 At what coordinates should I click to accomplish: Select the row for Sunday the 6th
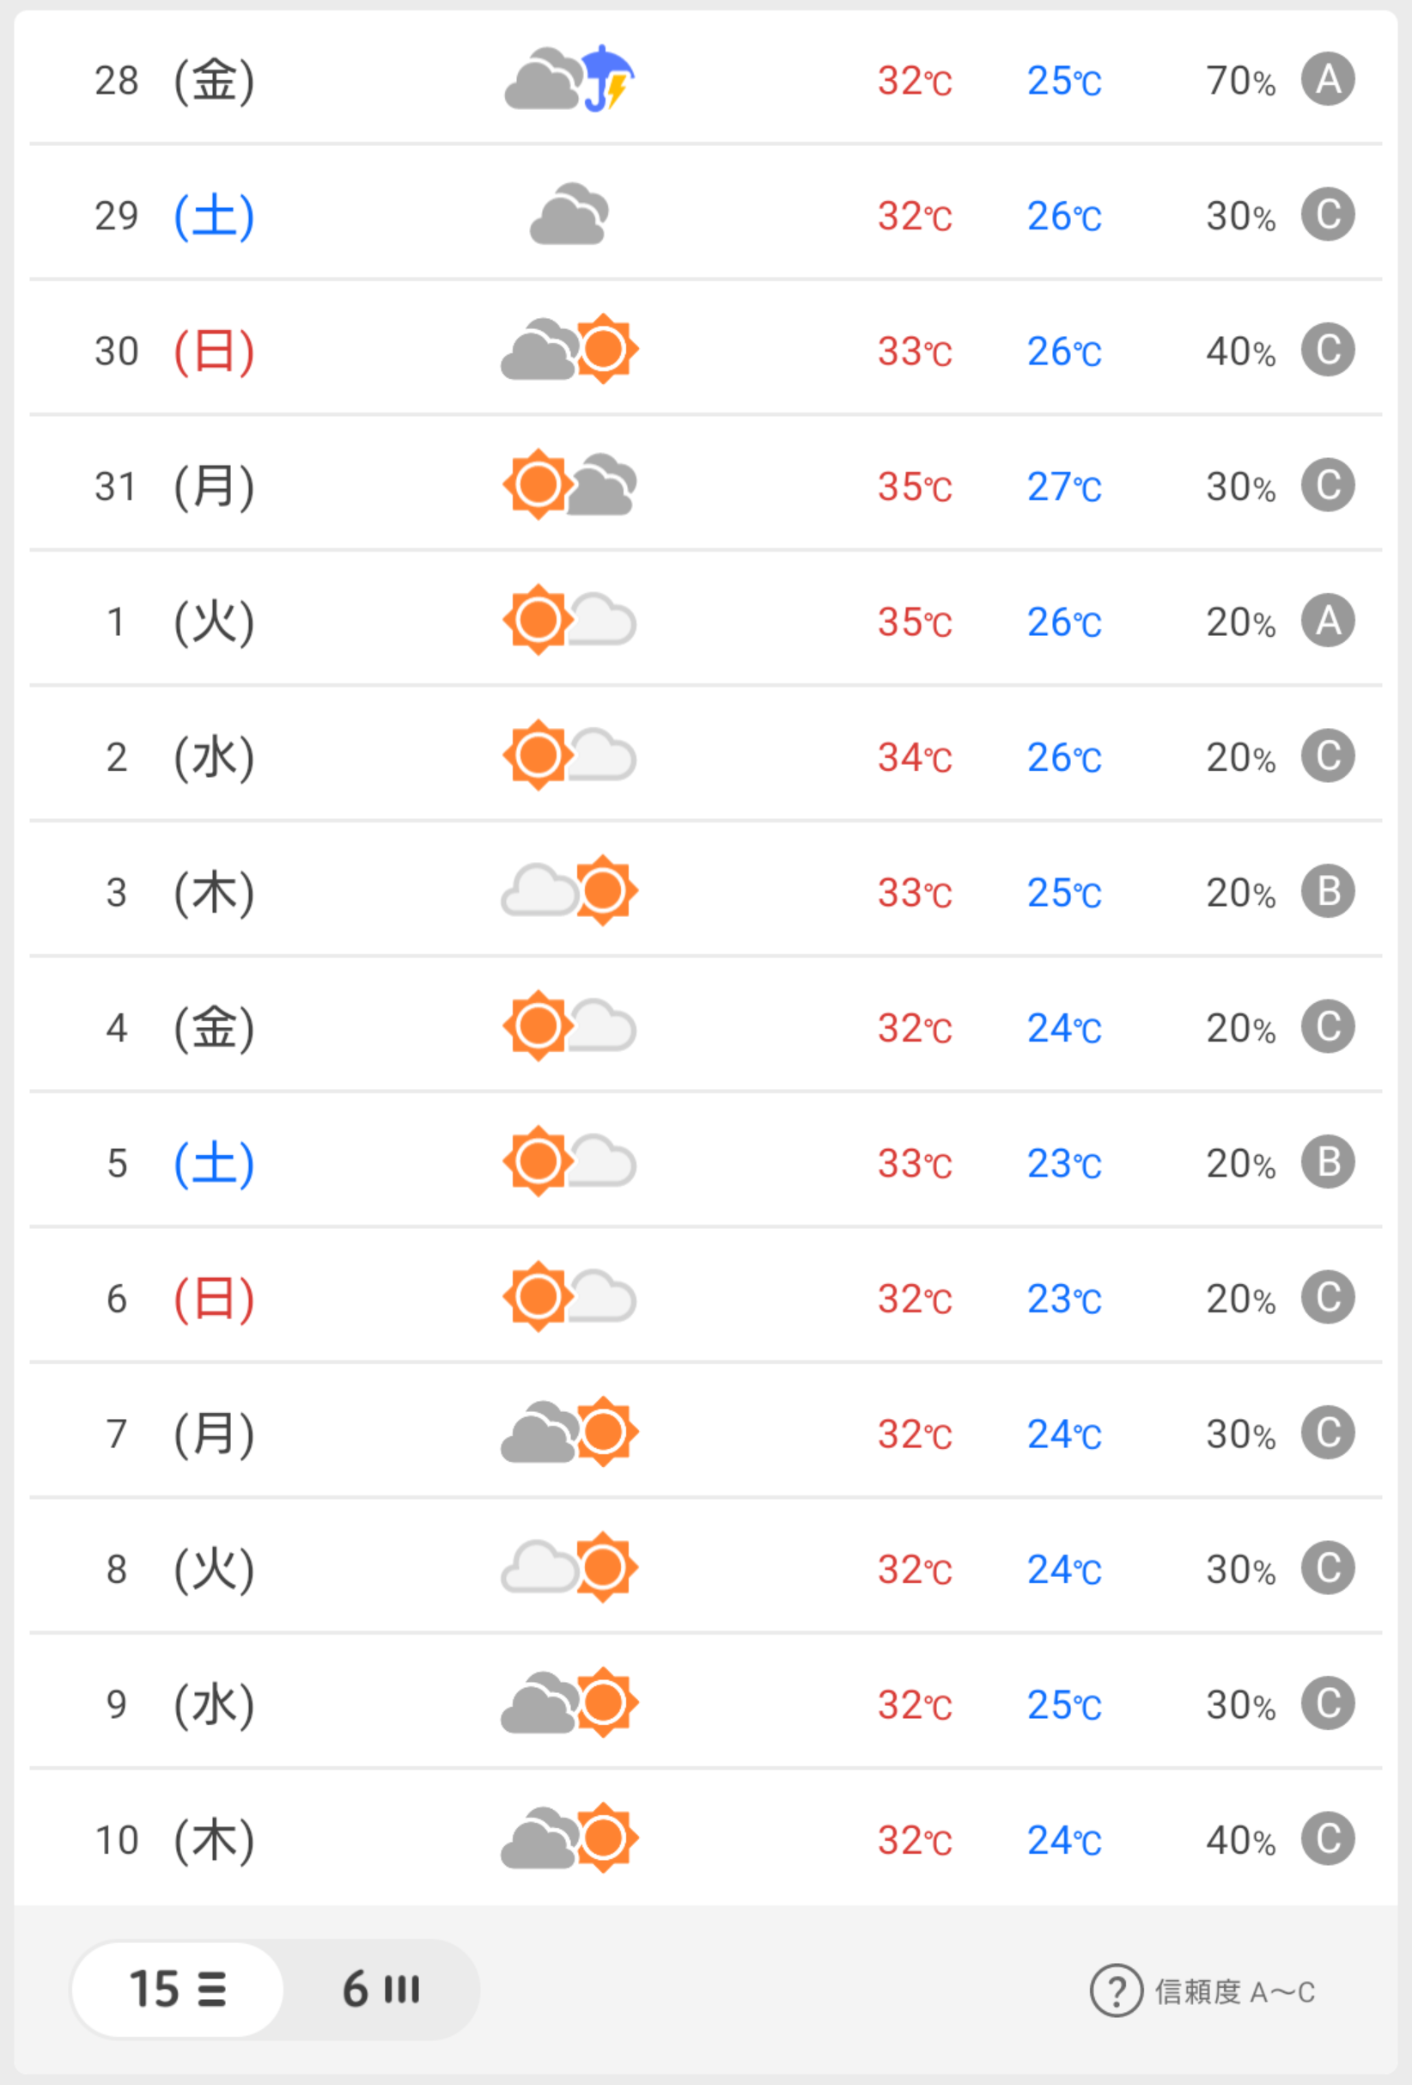pos(706,1297)
